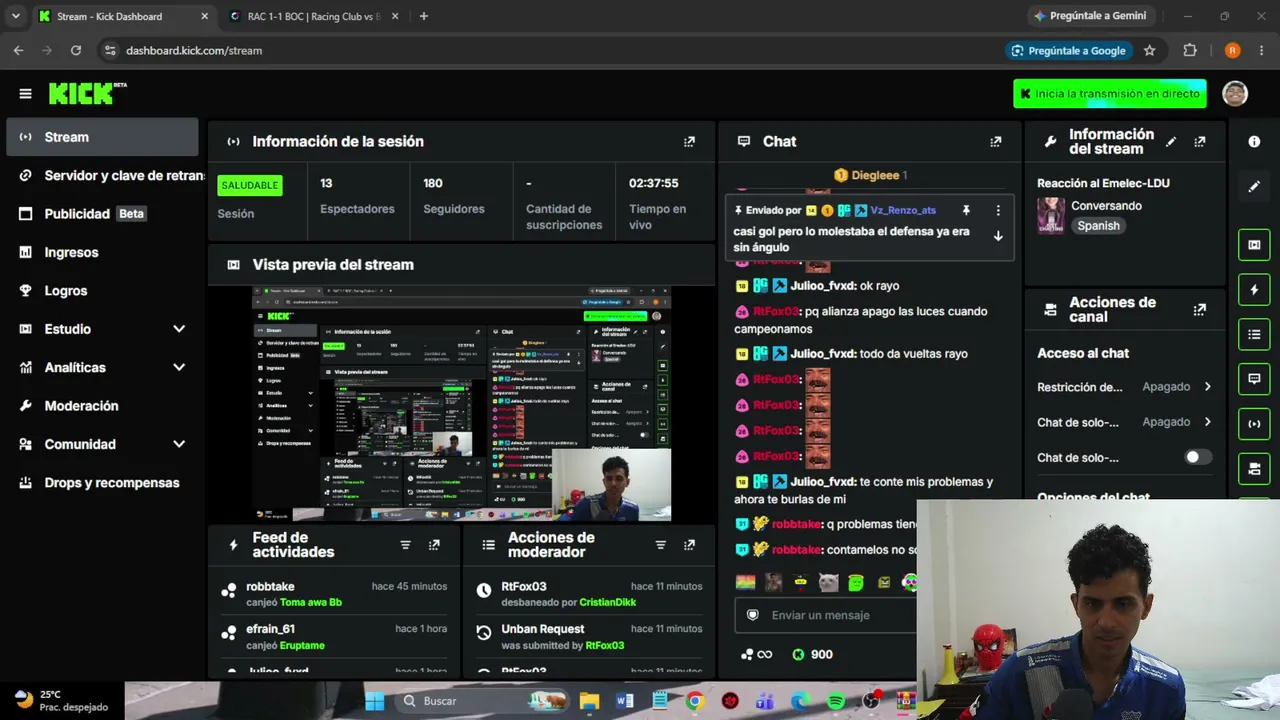This screenshot has height=720, width=1280.
Task: Click the pencil edit icon in right sidebar
Action: point(1254,186)
